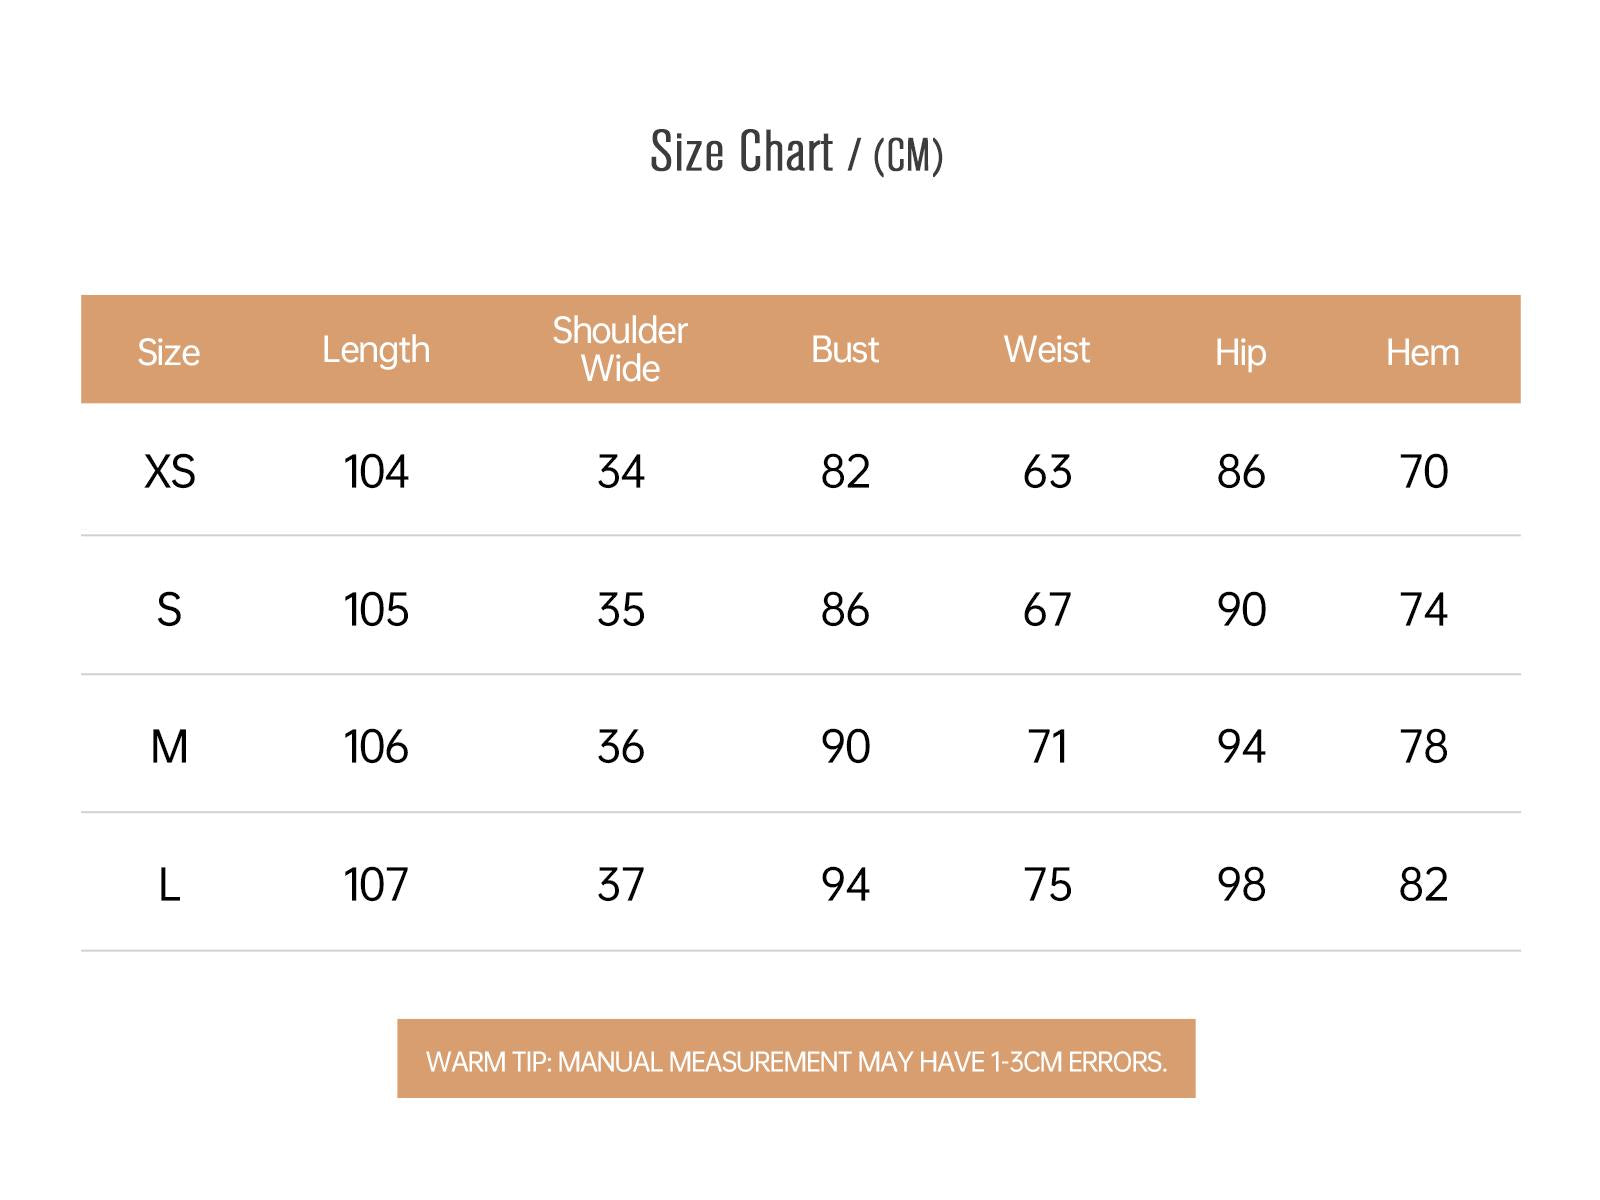Click the warm tip measurement banner
The width and height of the screenshot is (1600, 1200).
tap(796, 1060)
